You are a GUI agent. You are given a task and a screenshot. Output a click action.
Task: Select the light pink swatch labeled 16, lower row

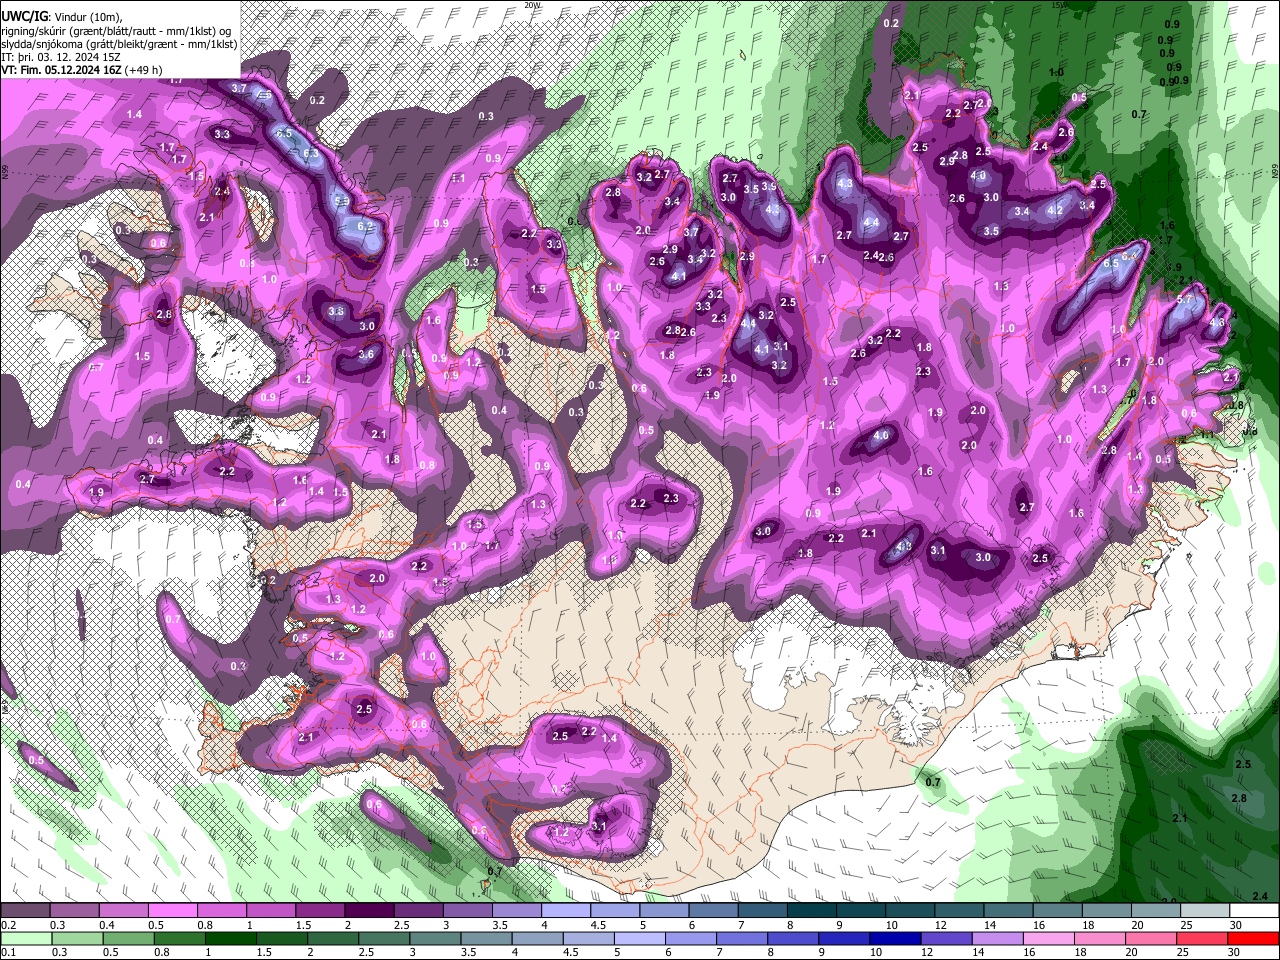1050,938
